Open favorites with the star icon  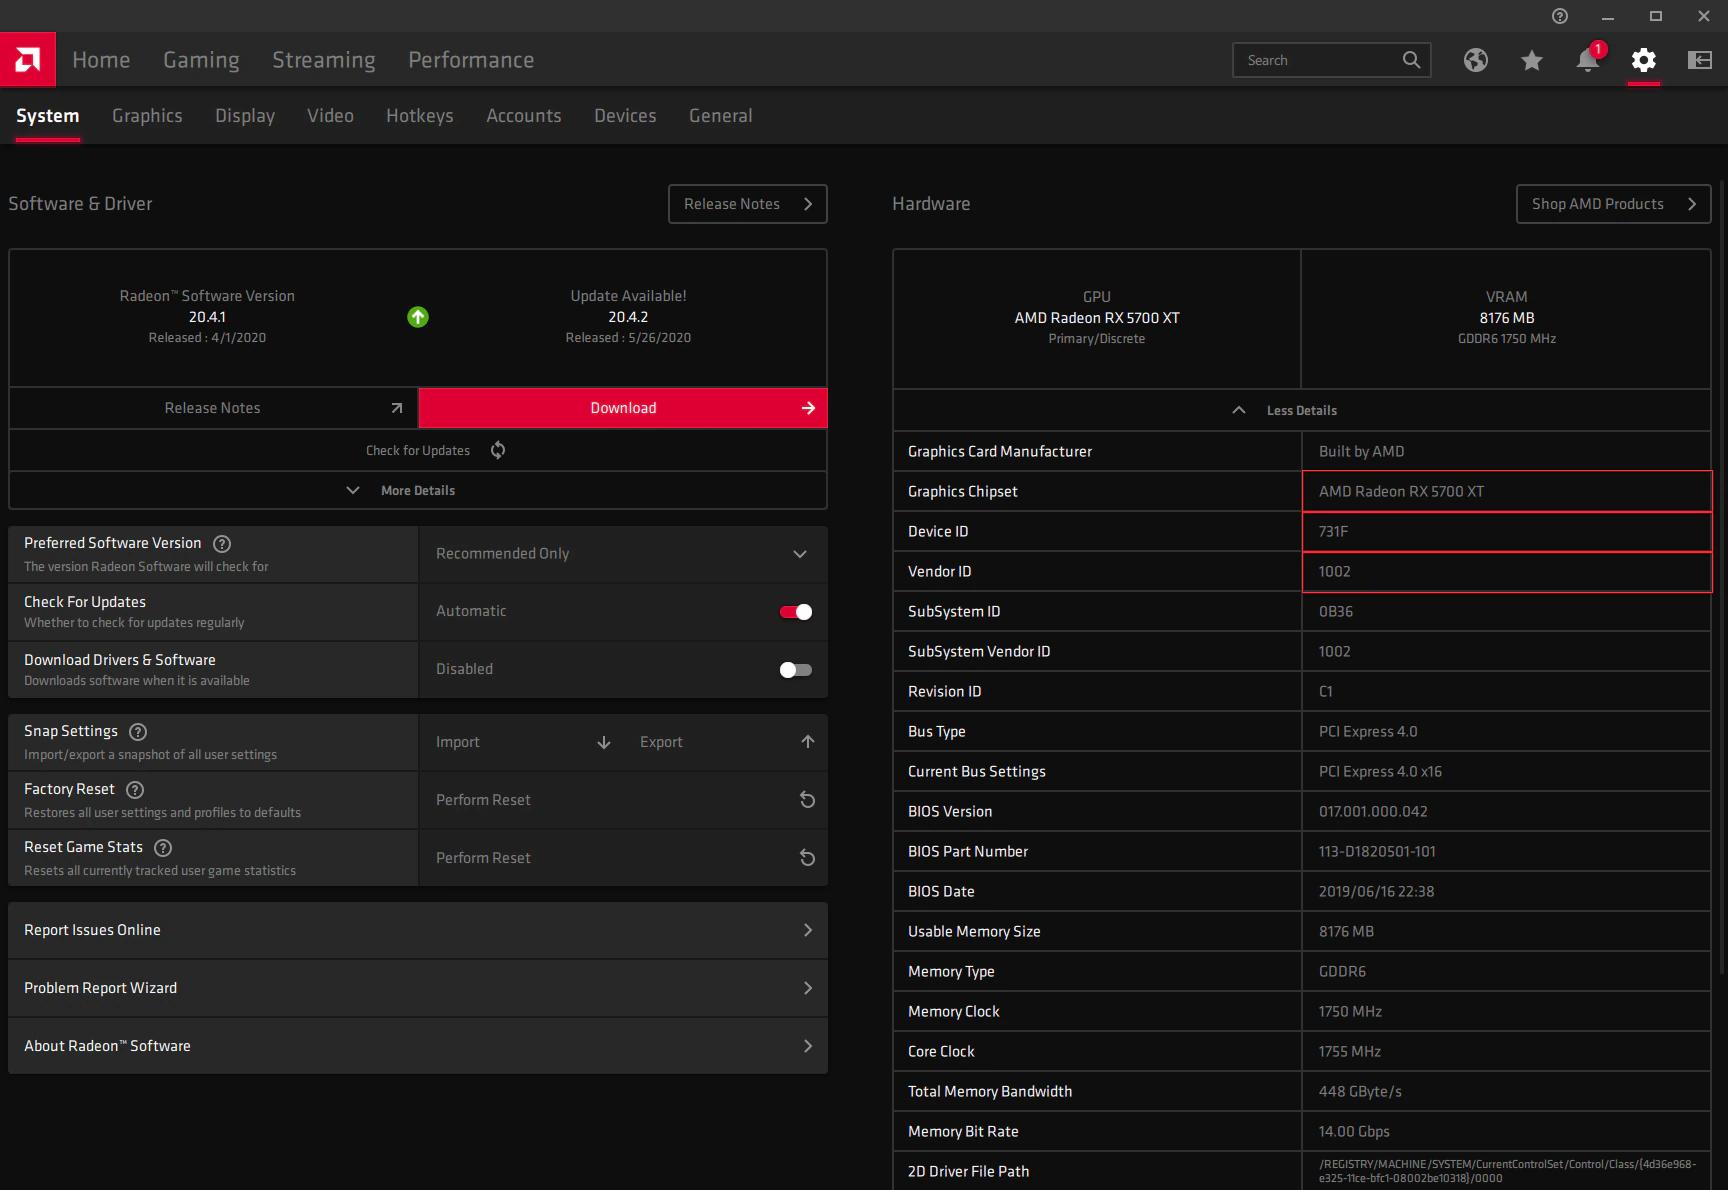1530,60
